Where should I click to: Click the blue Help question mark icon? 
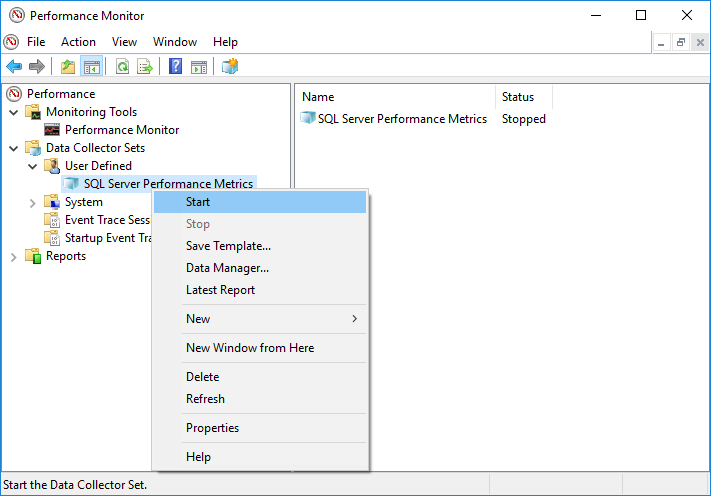pyautogui.click(x=175, y=66)
